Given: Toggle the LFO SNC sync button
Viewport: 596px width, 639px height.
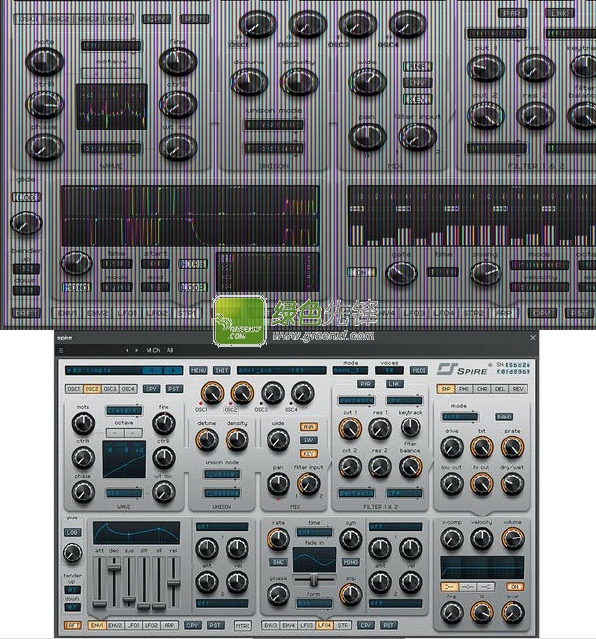Looking at the screenshot, I should [278, 562].
